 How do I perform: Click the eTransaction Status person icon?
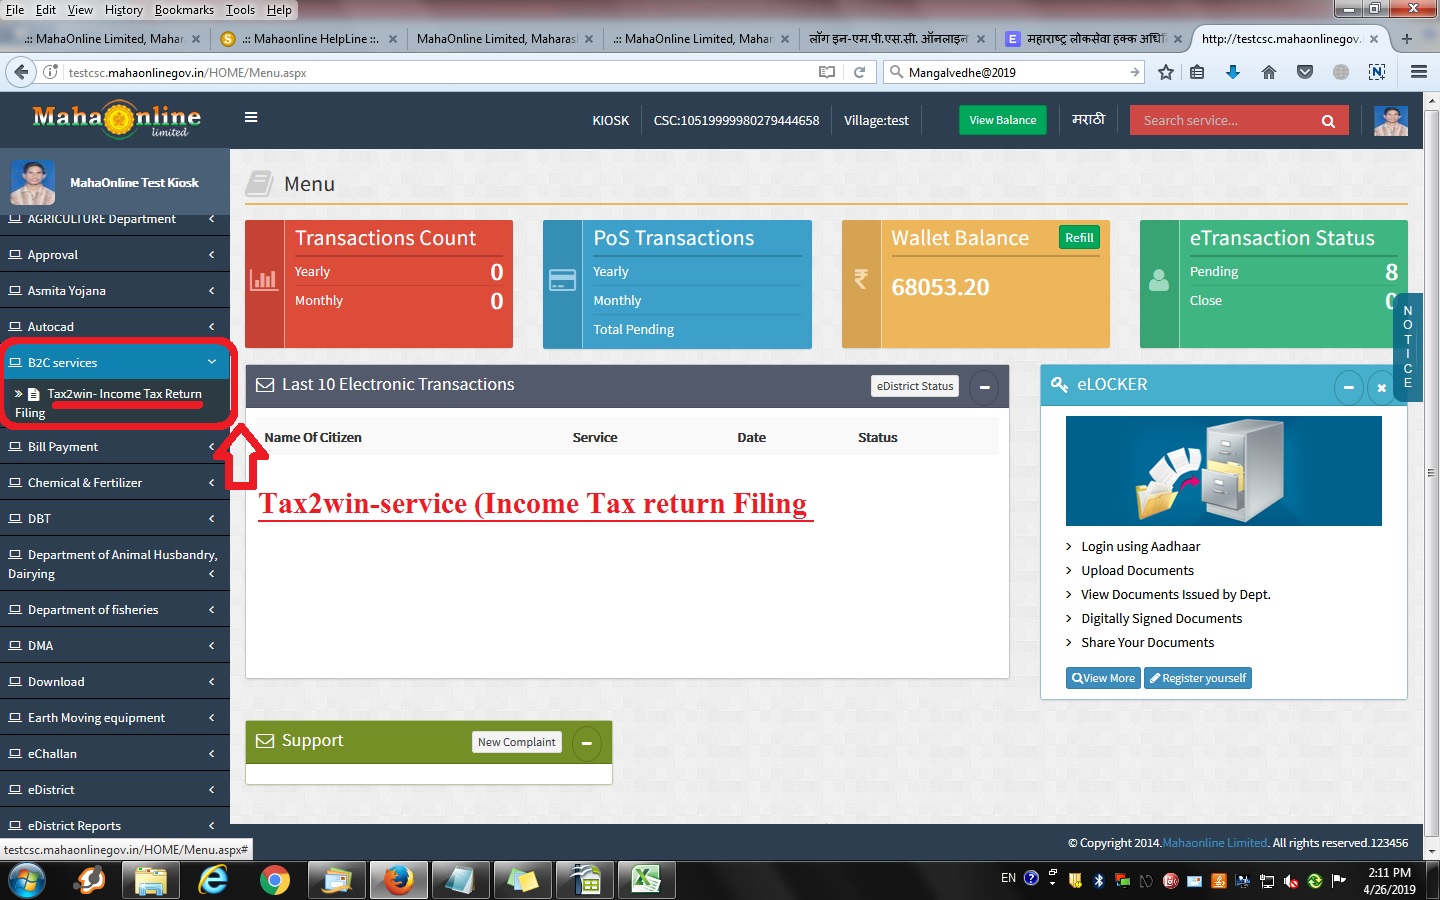point(1159,280)
